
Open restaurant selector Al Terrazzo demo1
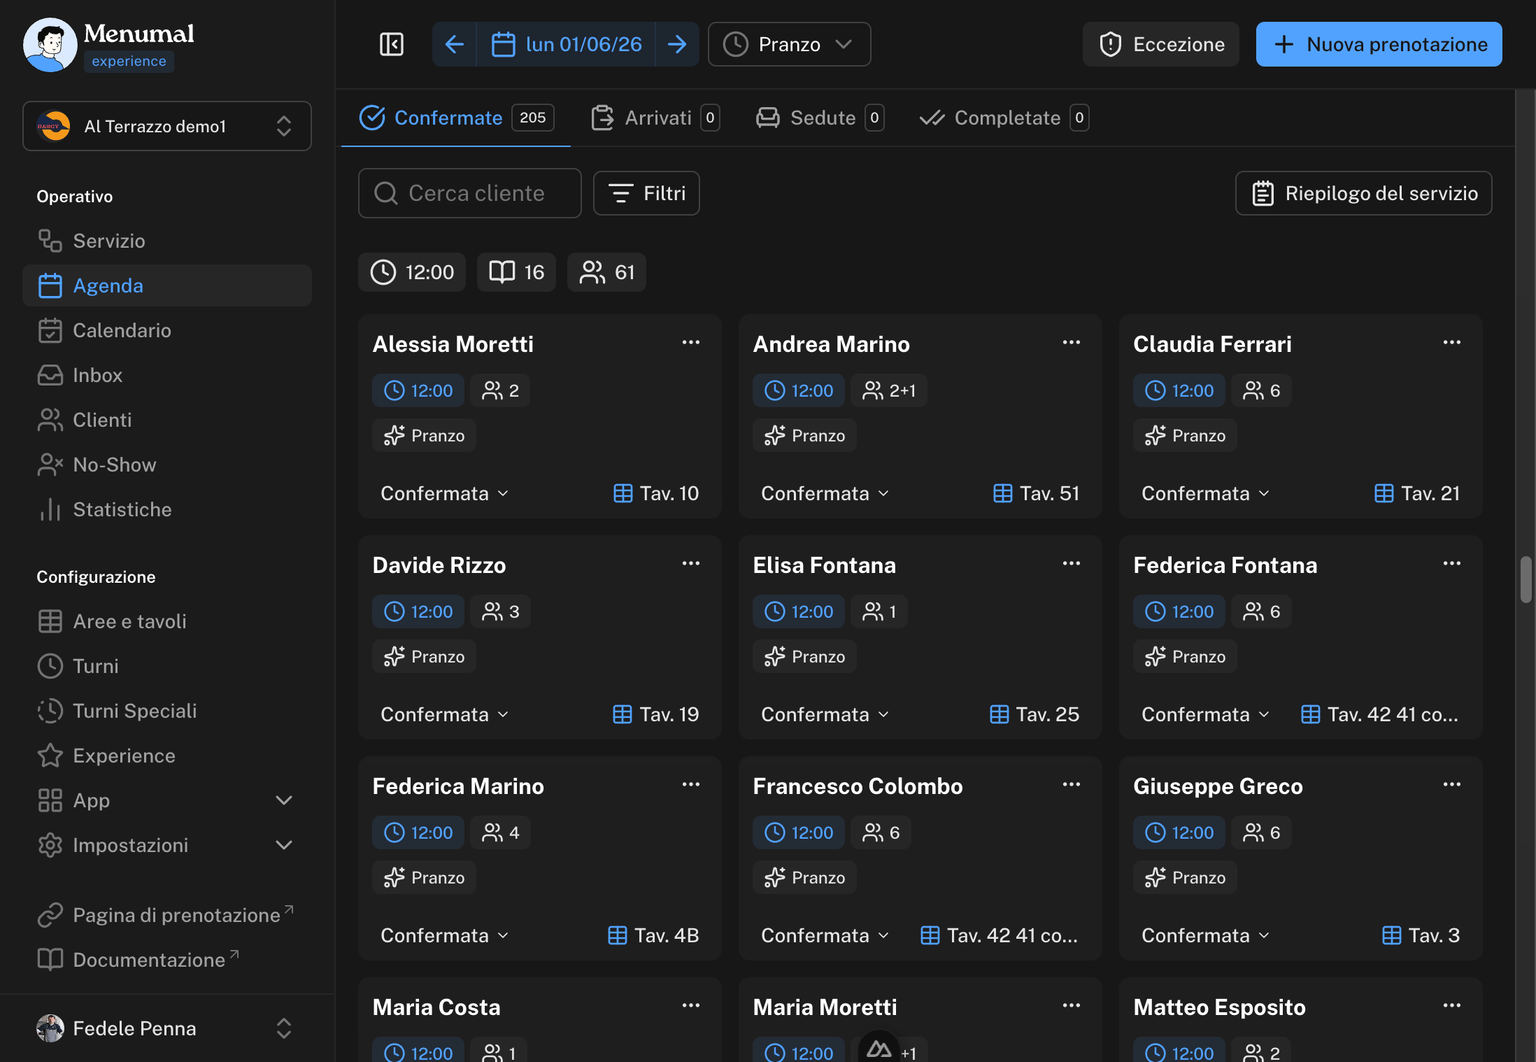167,126
